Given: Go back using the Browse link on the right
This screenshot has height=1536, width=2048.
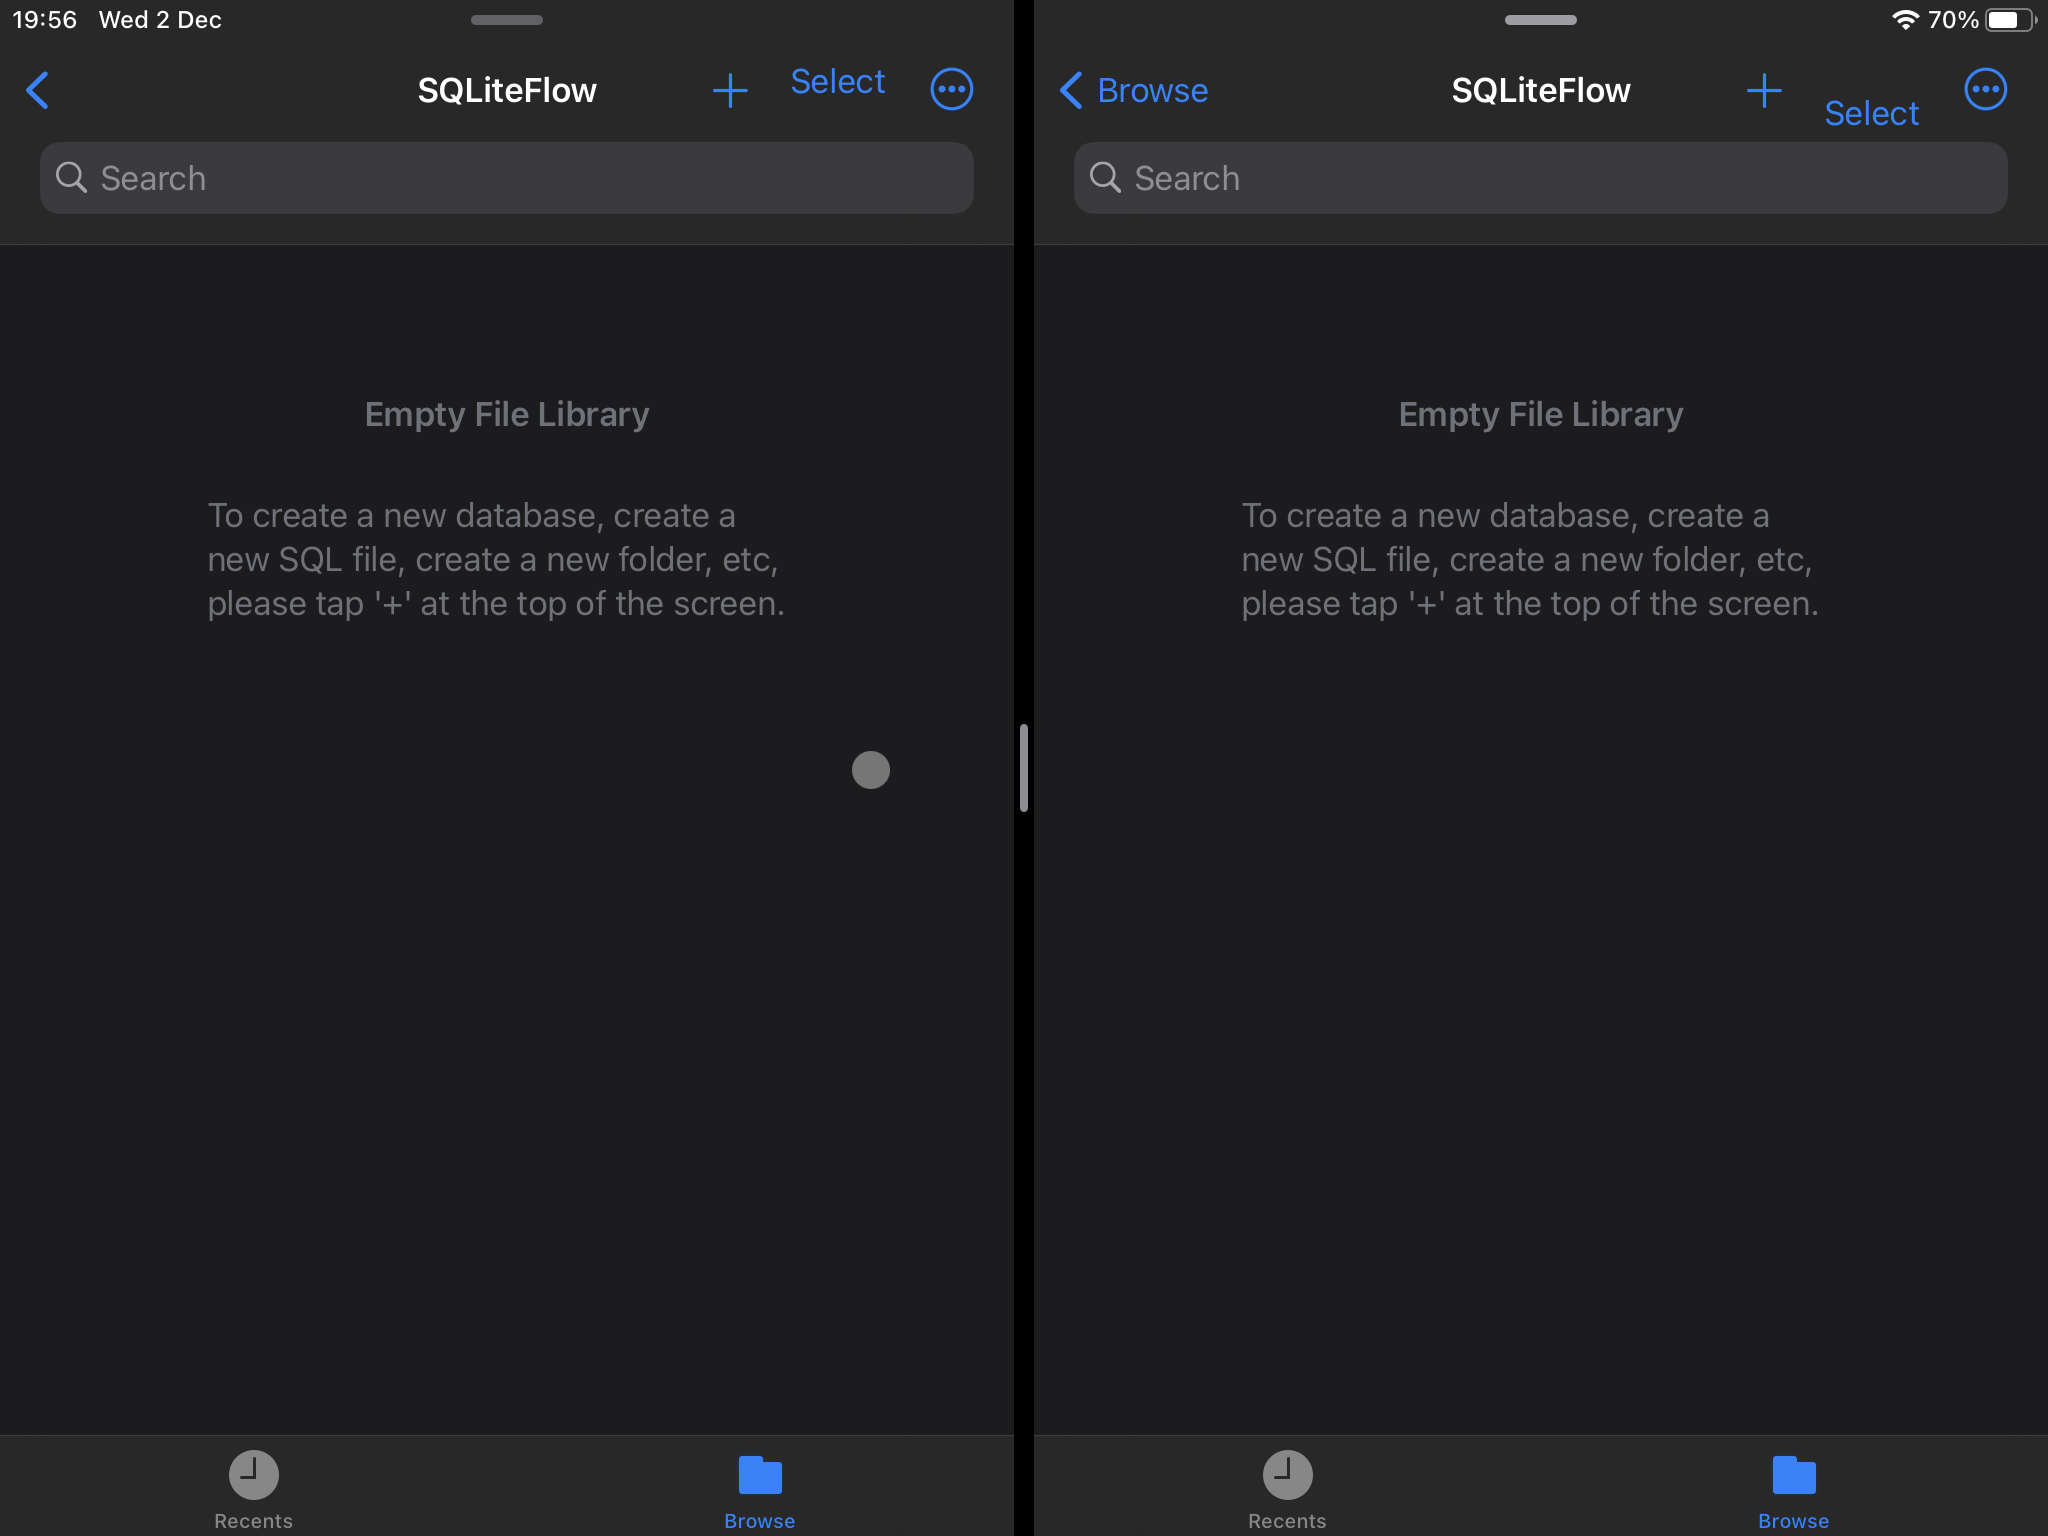Looking at the screenshot, I should 1152,90.
